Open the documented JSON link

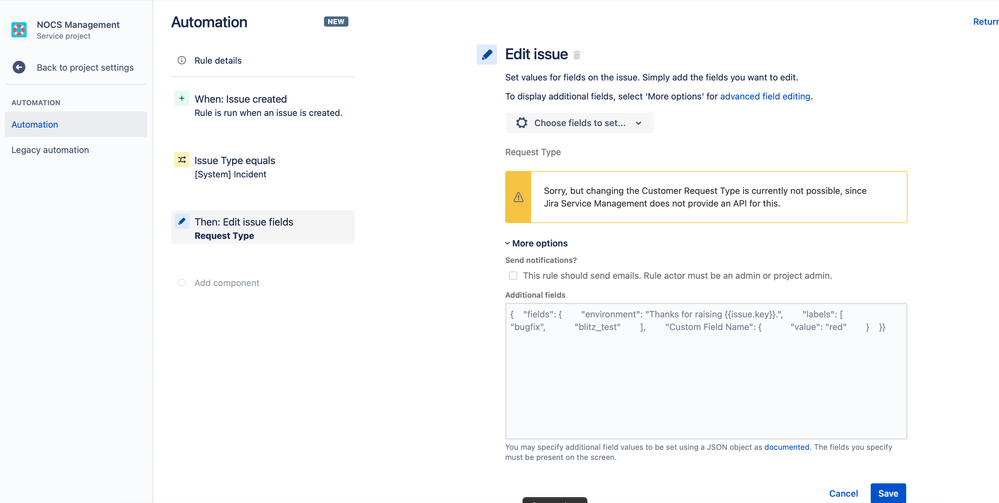coord(787,448)
